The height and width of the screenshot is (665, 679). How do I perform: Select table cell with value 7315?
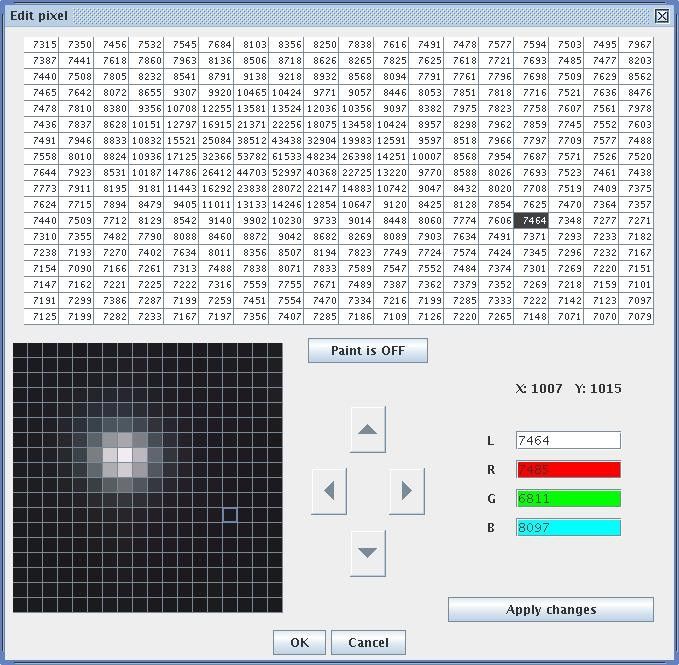(x=42, y=44)
